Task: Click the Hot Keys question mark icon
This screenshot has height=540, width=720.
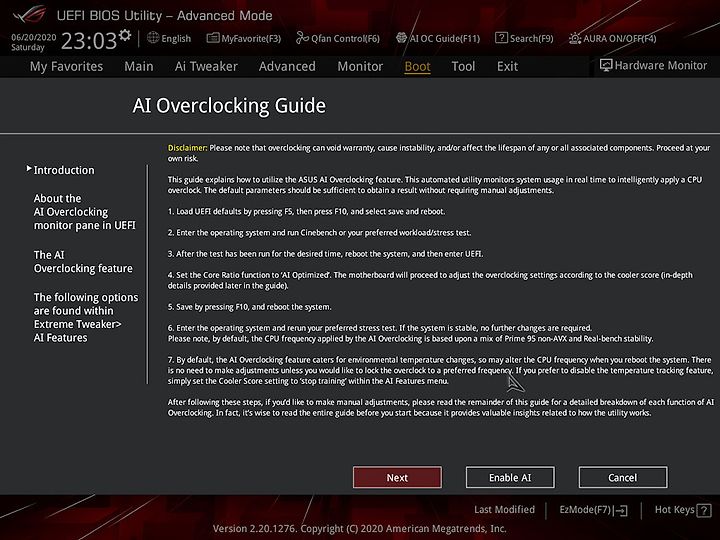Action: click(704, 510)
